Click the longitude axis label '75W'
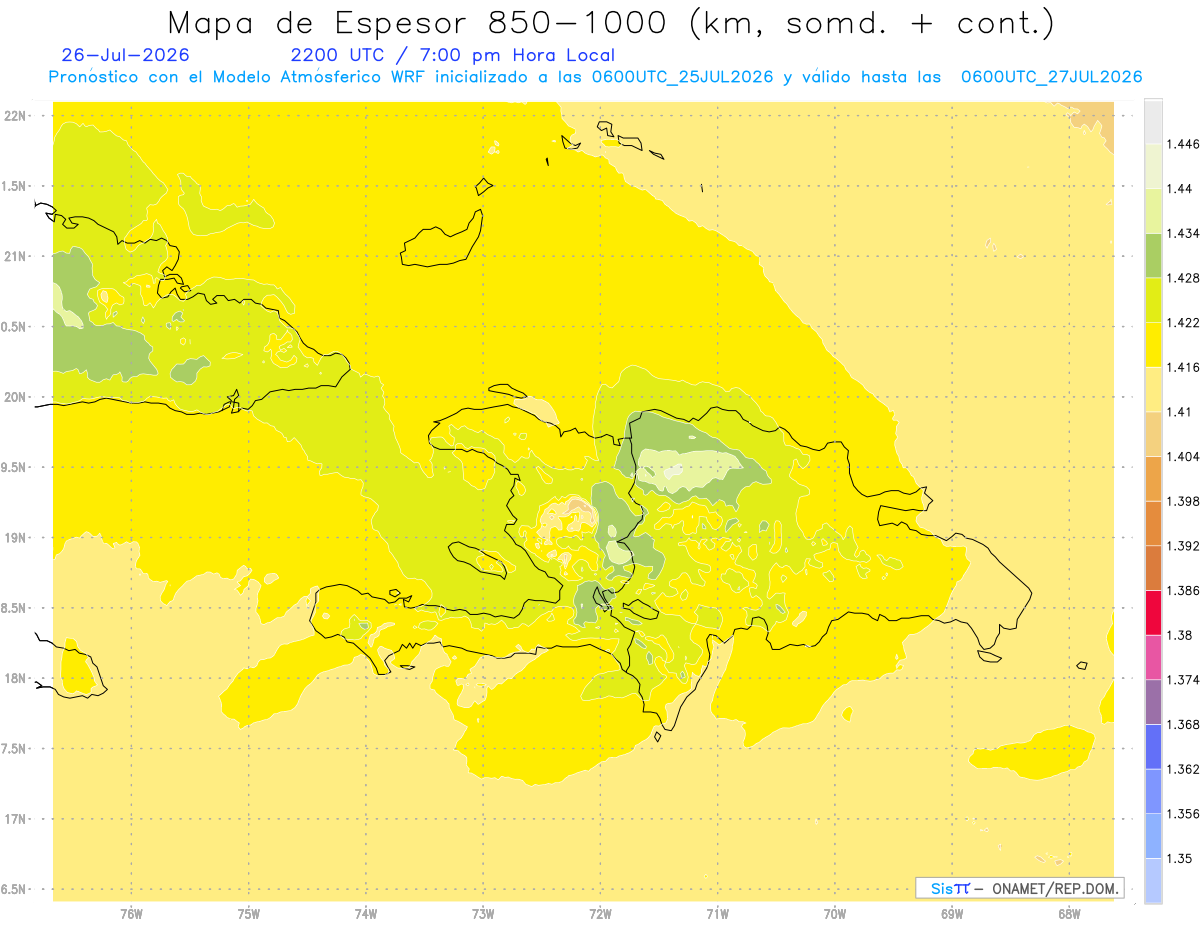The image size is (1200, 927). coord(249,913)
